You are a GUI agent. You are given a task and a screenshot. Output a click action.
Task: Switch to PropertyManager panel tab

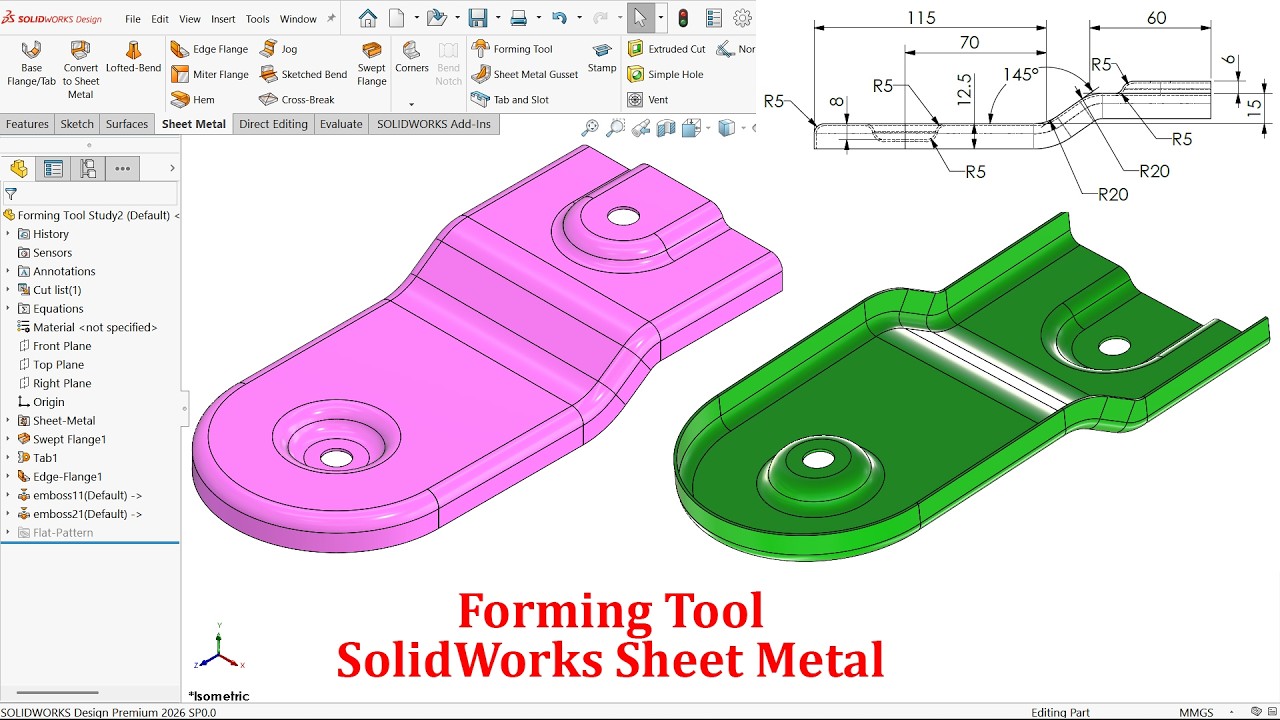[x=53, y=168]
